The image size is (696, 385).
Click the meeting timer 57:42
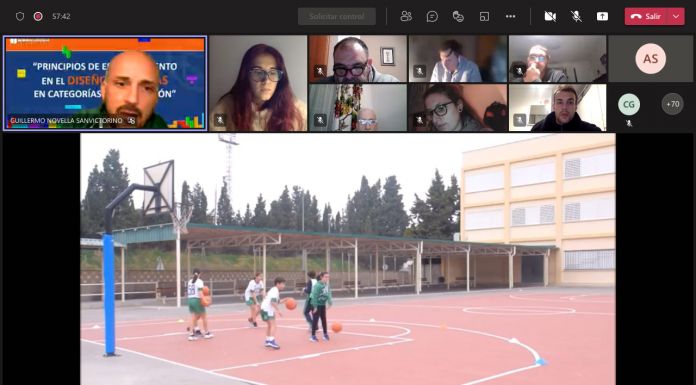(61, 16)
